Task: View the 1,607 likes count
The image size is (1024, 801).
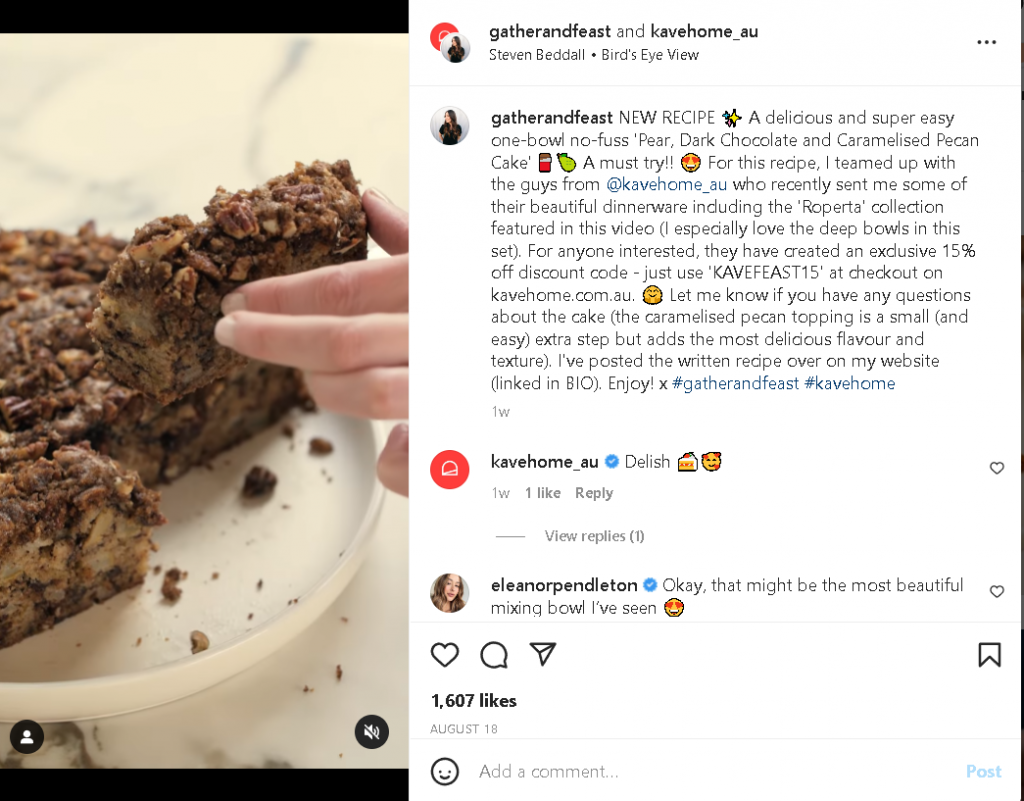Action: pyautogui.click(x=472, y=701)
